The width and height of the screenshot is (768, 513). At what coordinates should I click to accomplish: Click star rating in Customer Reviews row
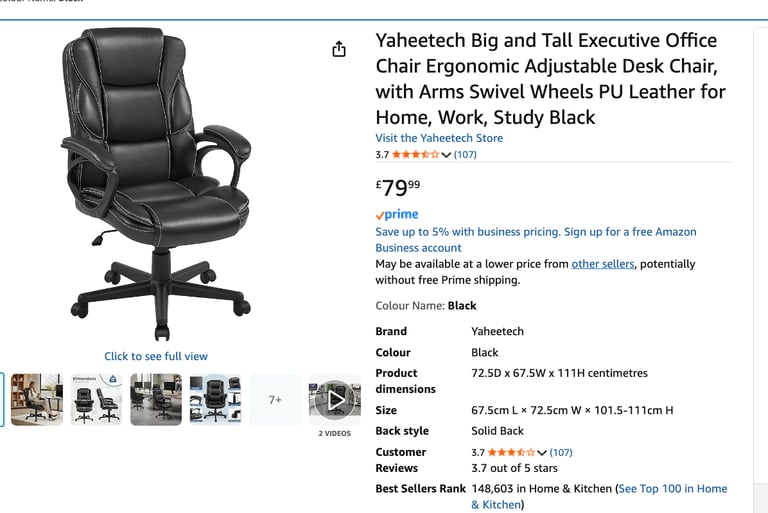pos(511,453)
